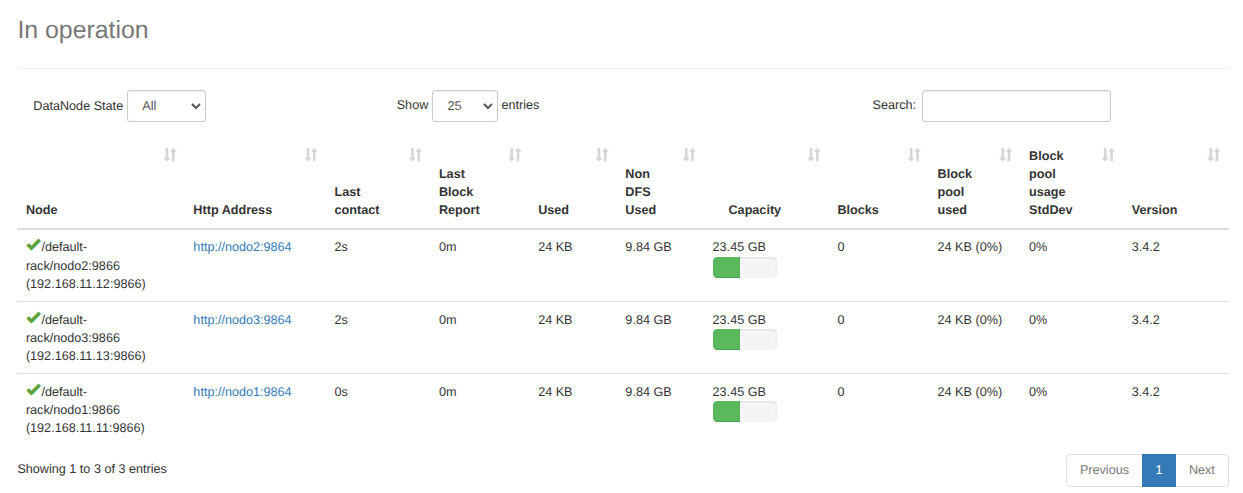Viewport: 1243px width, 493px height.
Task: Open the Show entries count dropdown
Action: click(x=464, y=106)
